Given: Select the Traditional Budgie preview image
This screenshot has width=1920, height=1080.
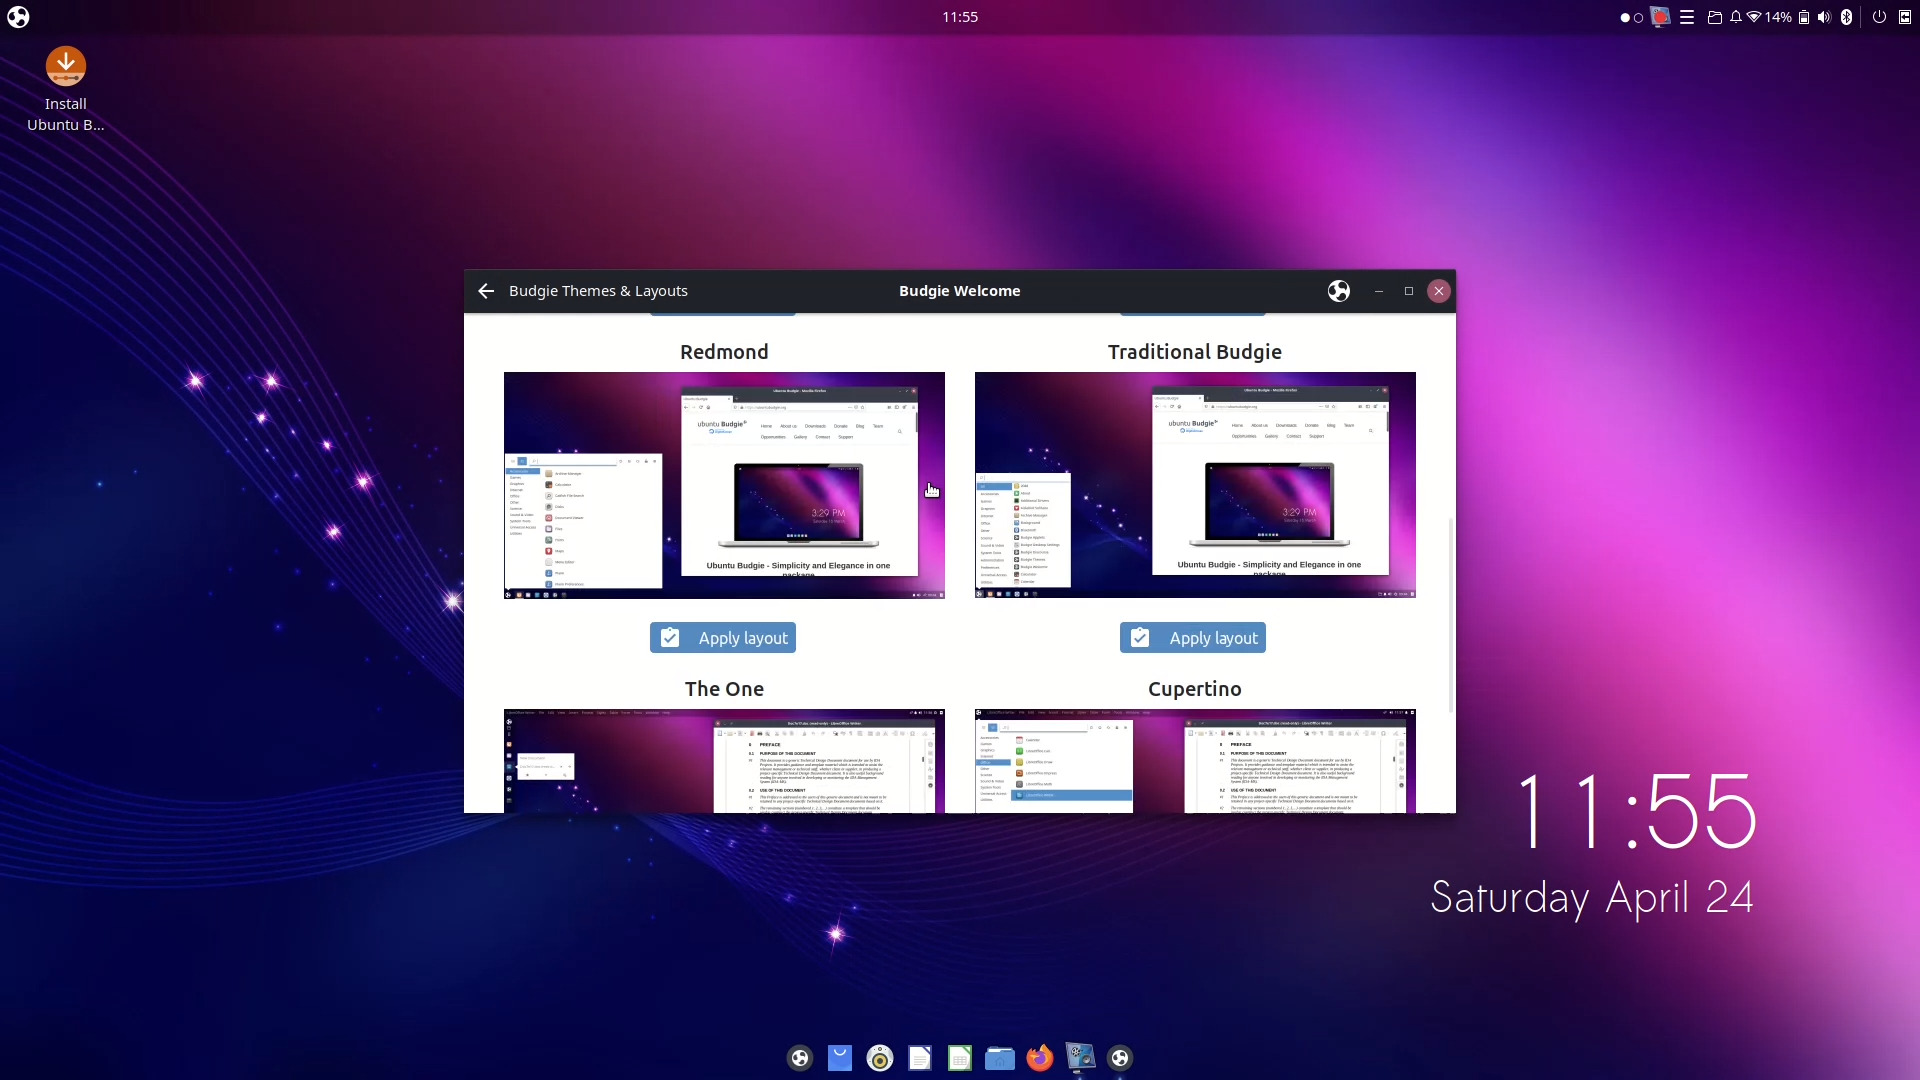Looking at the screenshot, I should pyautogui.click(x=1195, y=485).
